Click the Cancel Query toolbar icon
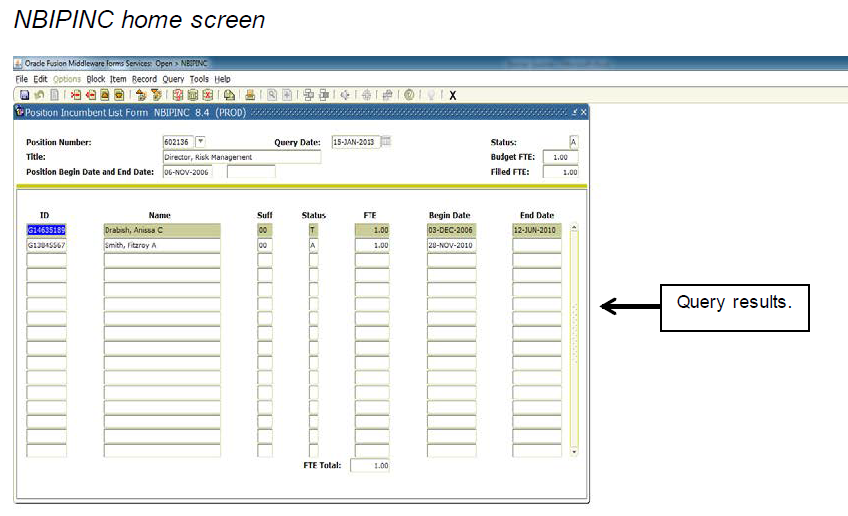848x516 pixels. tap(207, 95)
